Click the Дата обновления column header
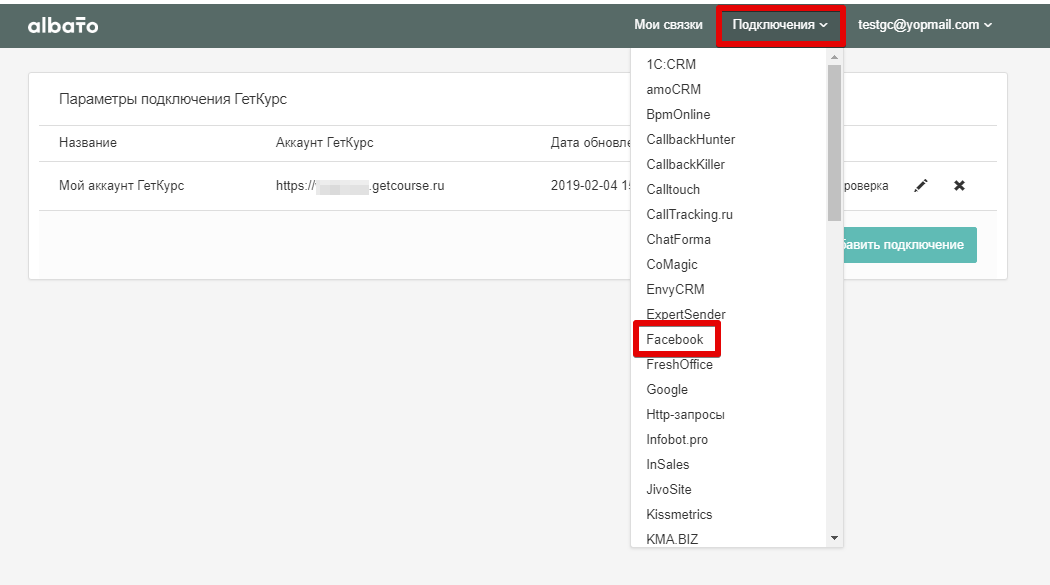The height and width of the screenshot is (585, 1050). click(x=591, y=143)
